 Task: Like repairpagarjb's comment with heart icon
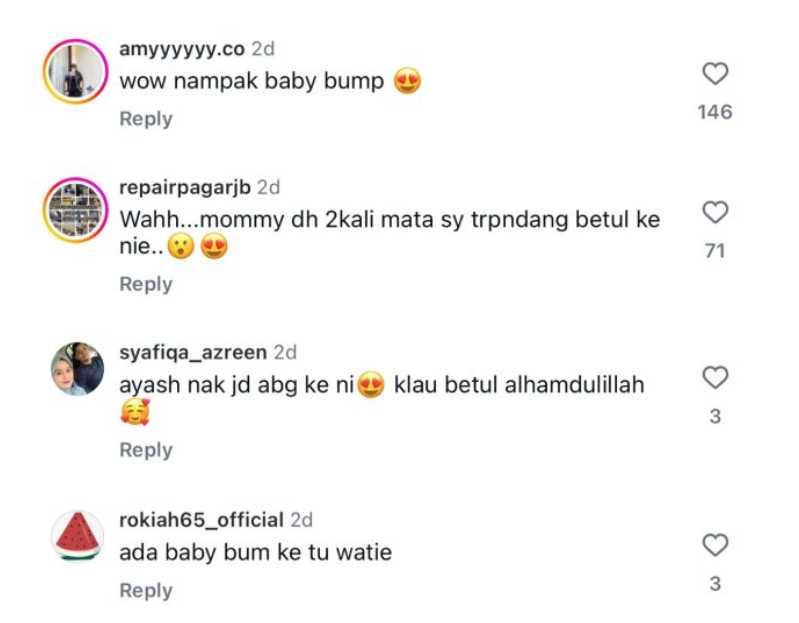[x=715, y=212]
